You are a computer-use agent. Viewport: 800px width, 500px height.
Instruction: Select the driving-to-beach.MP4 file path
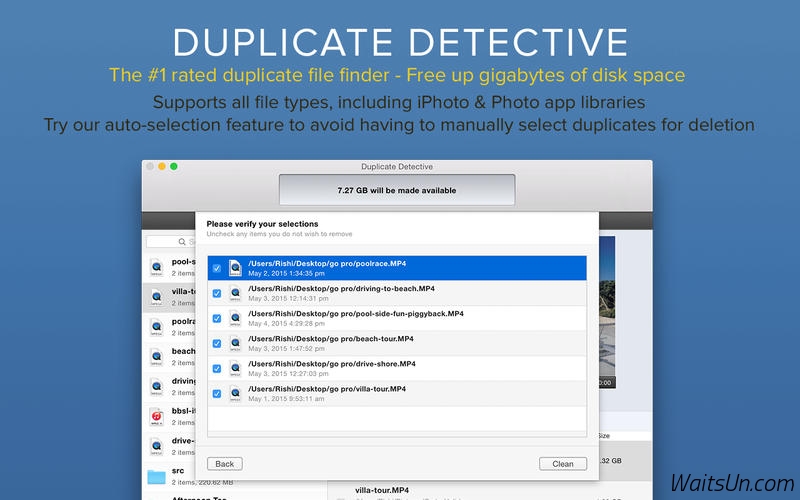(x=341, y=289)
